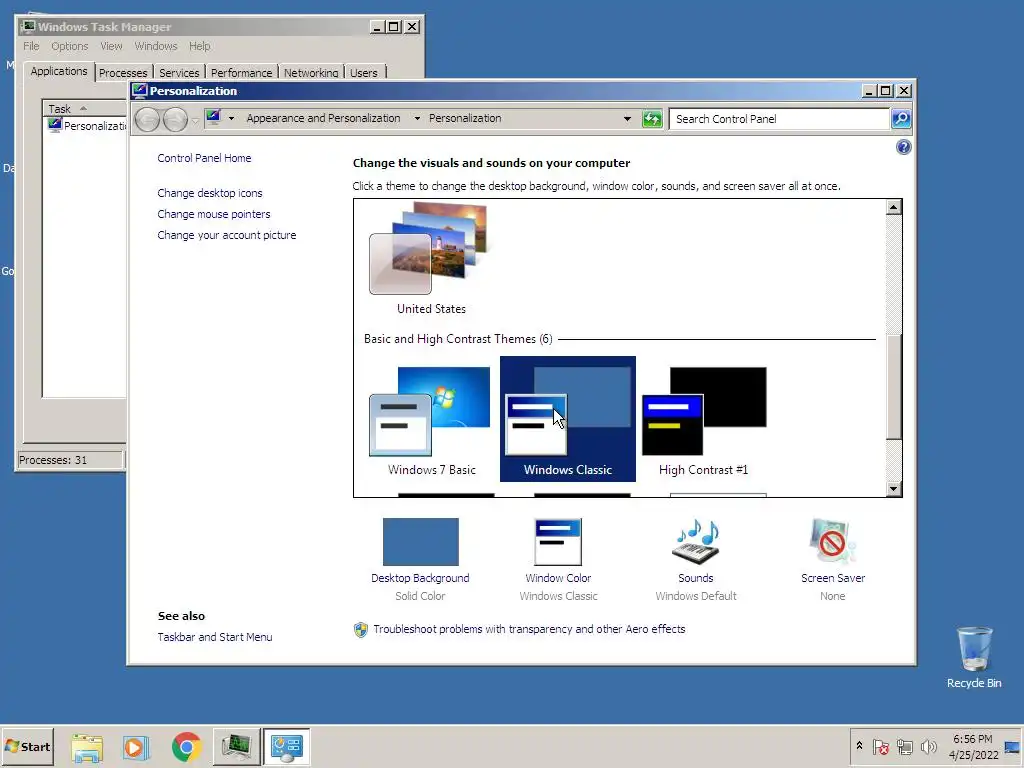
Task: Open Change your account picture link
Action: click(x=227, y=235)
